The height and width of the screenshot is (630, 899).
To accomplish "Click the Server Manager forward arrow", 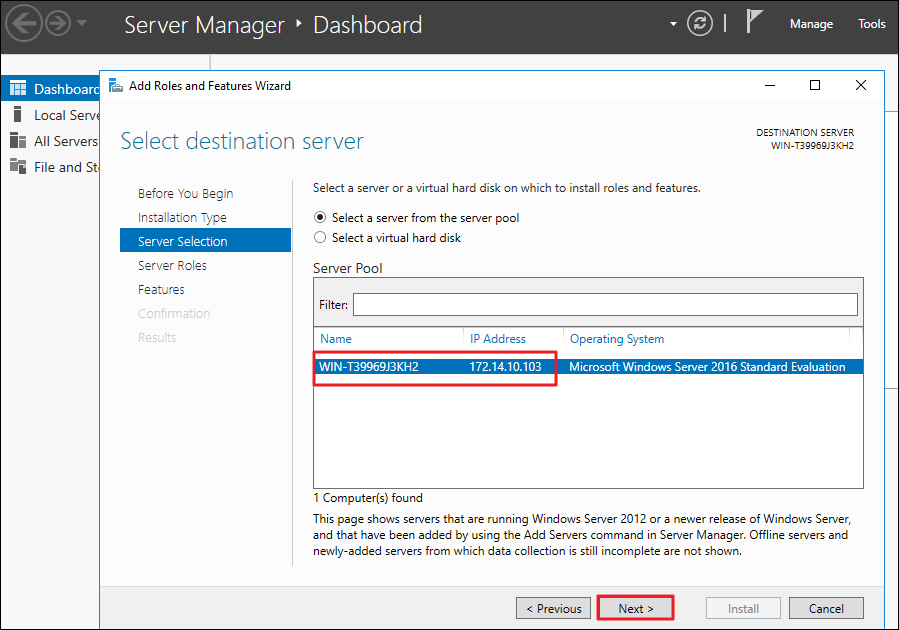I will point(58,24).
